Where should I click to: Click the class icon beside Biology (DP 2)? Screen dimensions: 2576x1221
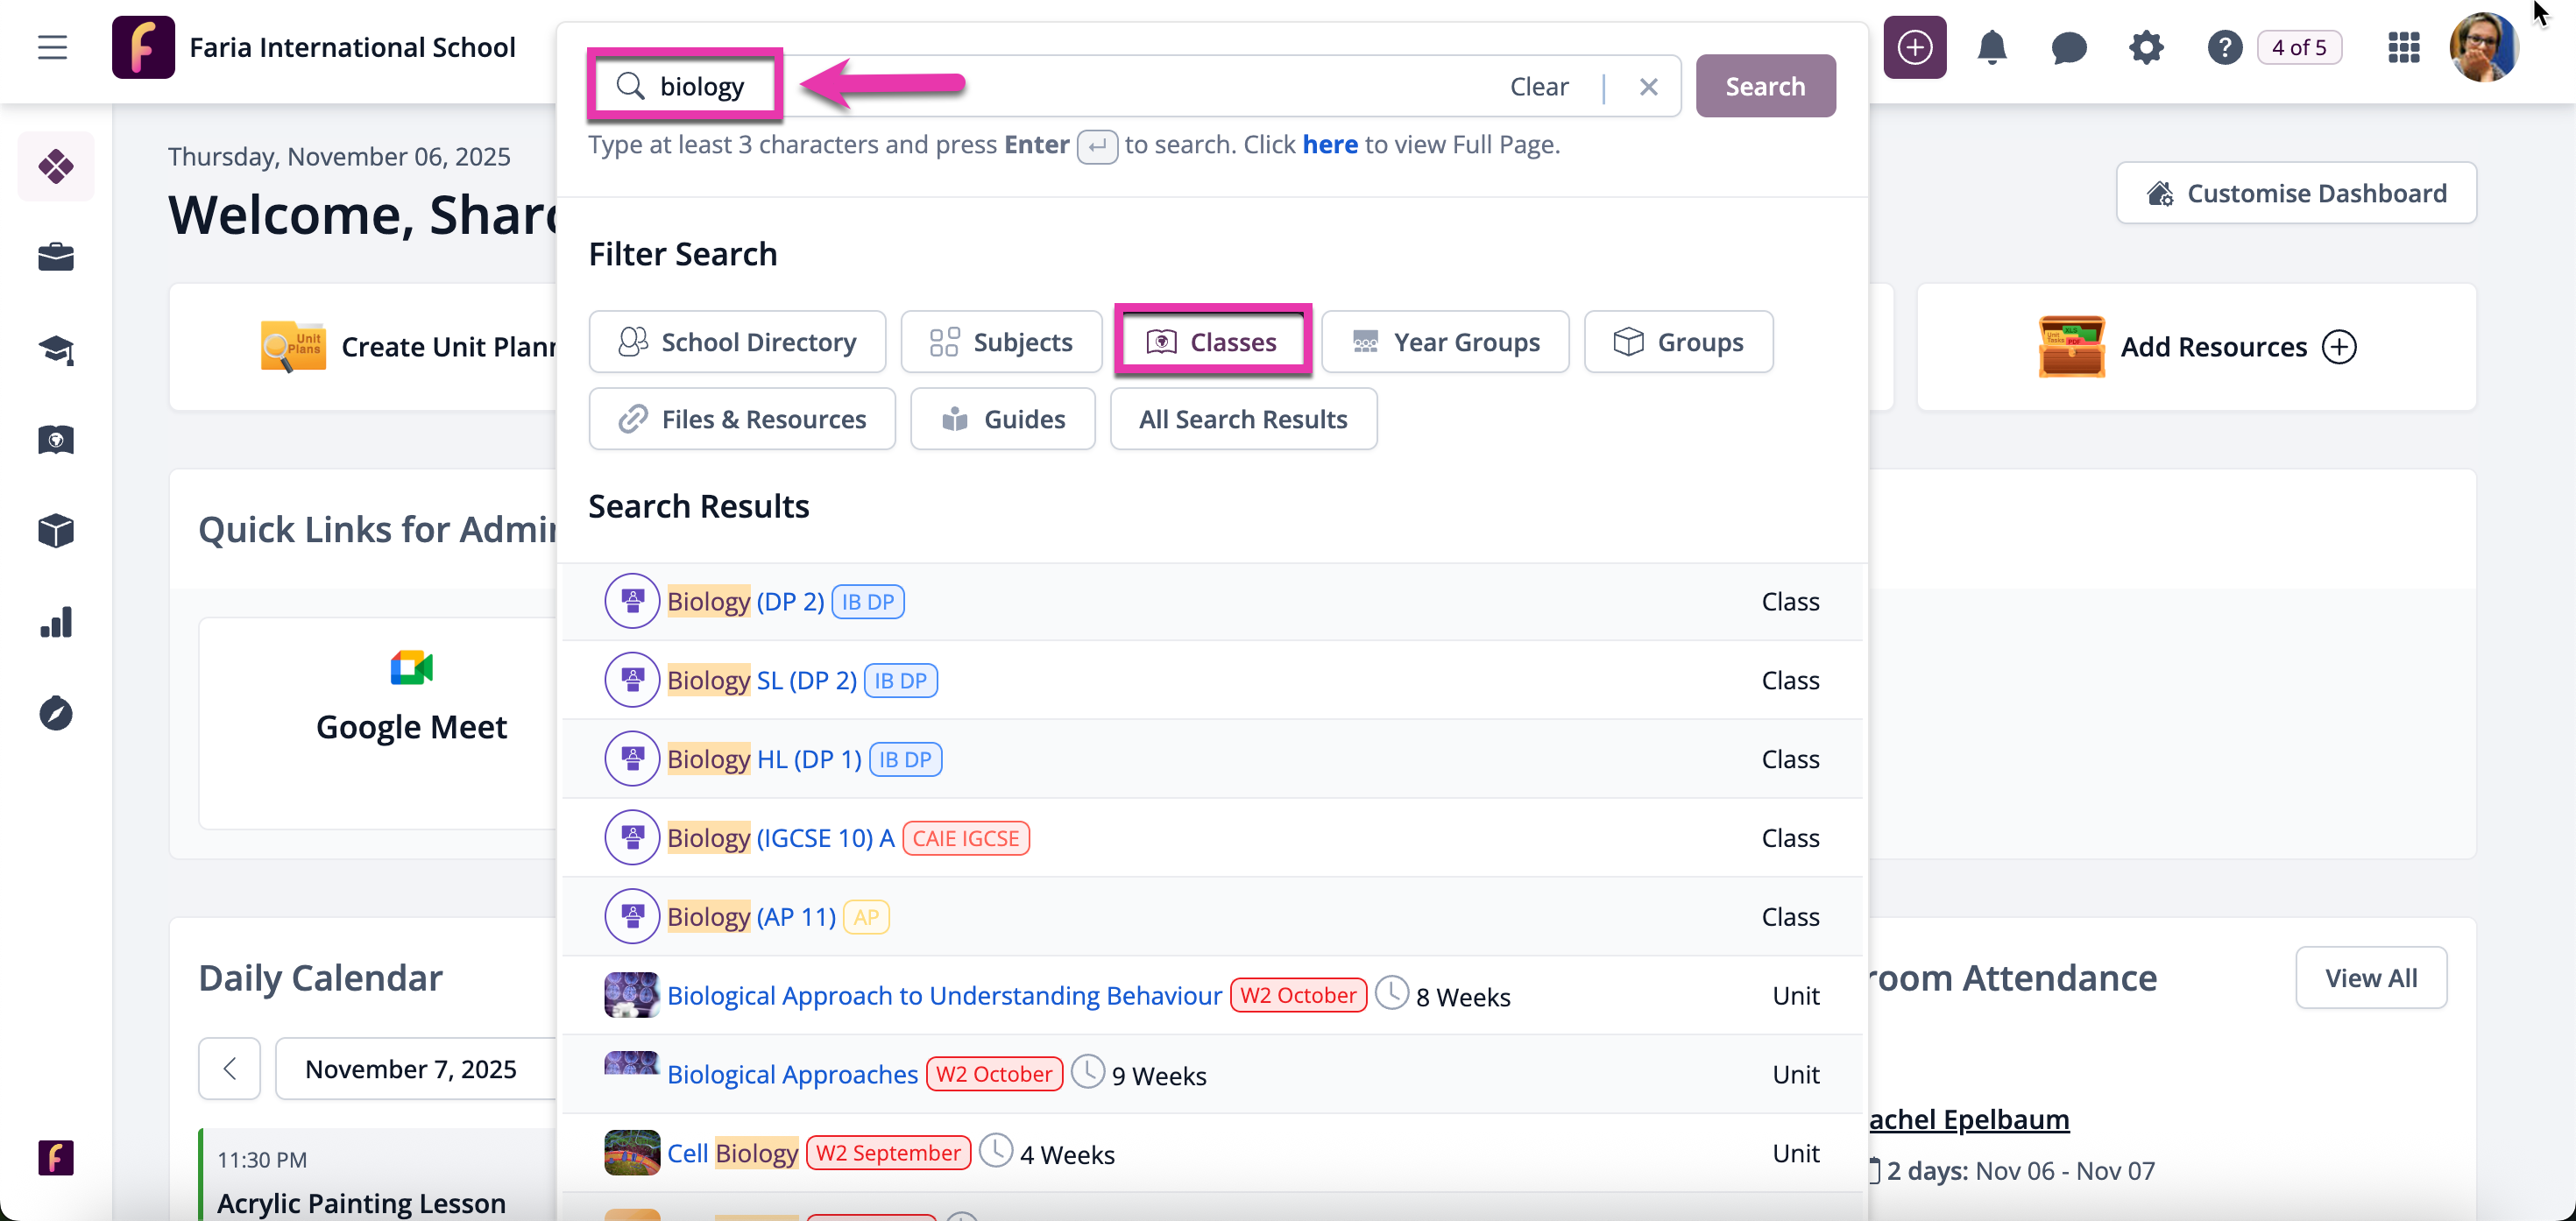click(632, 602)
